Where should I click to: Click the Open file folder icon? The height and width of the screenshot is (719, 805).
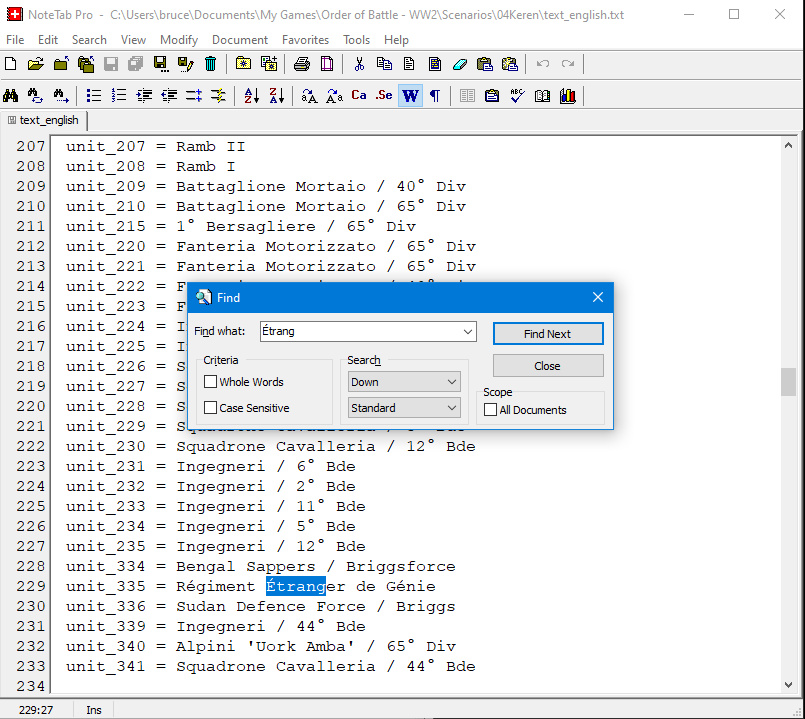[x=36, y=64]
